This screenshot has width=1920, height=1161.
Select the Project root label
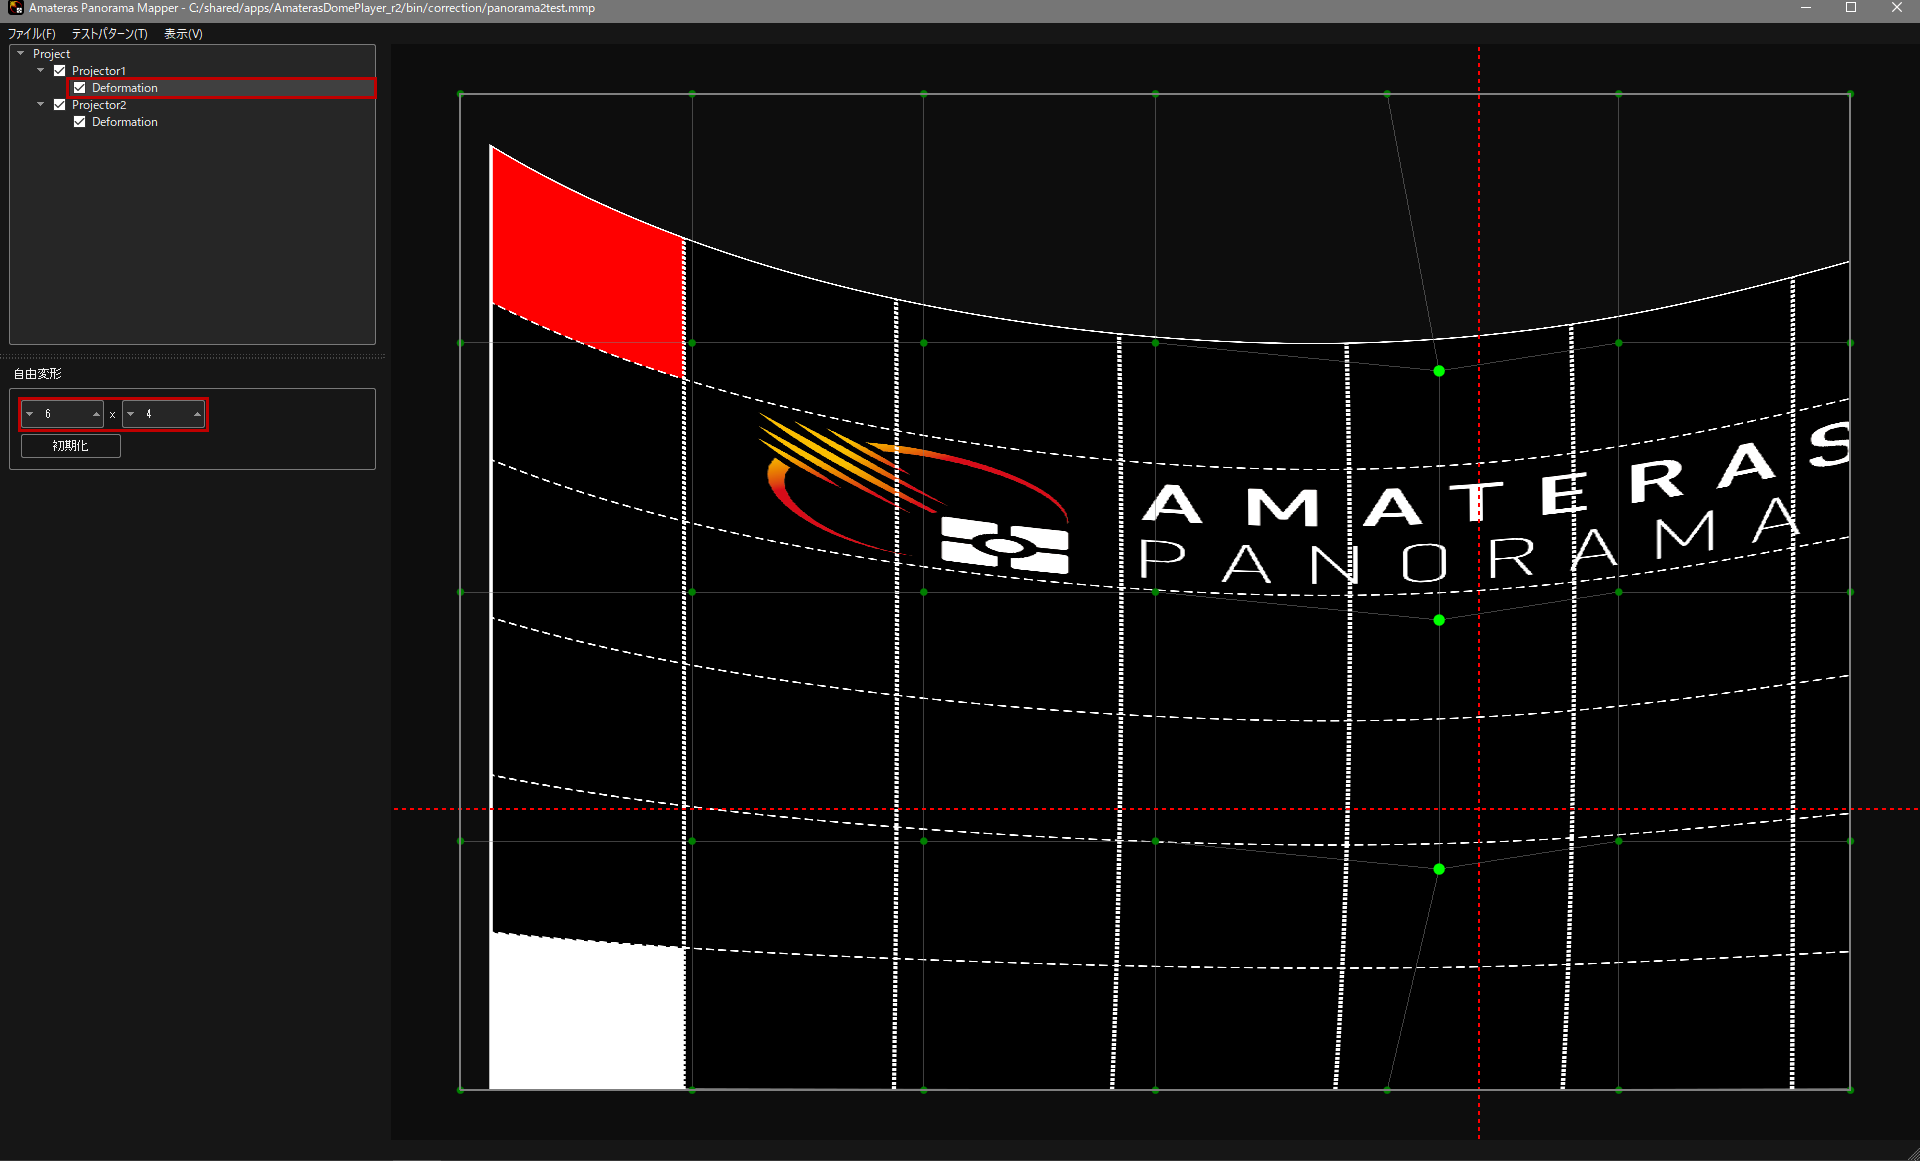51,54
